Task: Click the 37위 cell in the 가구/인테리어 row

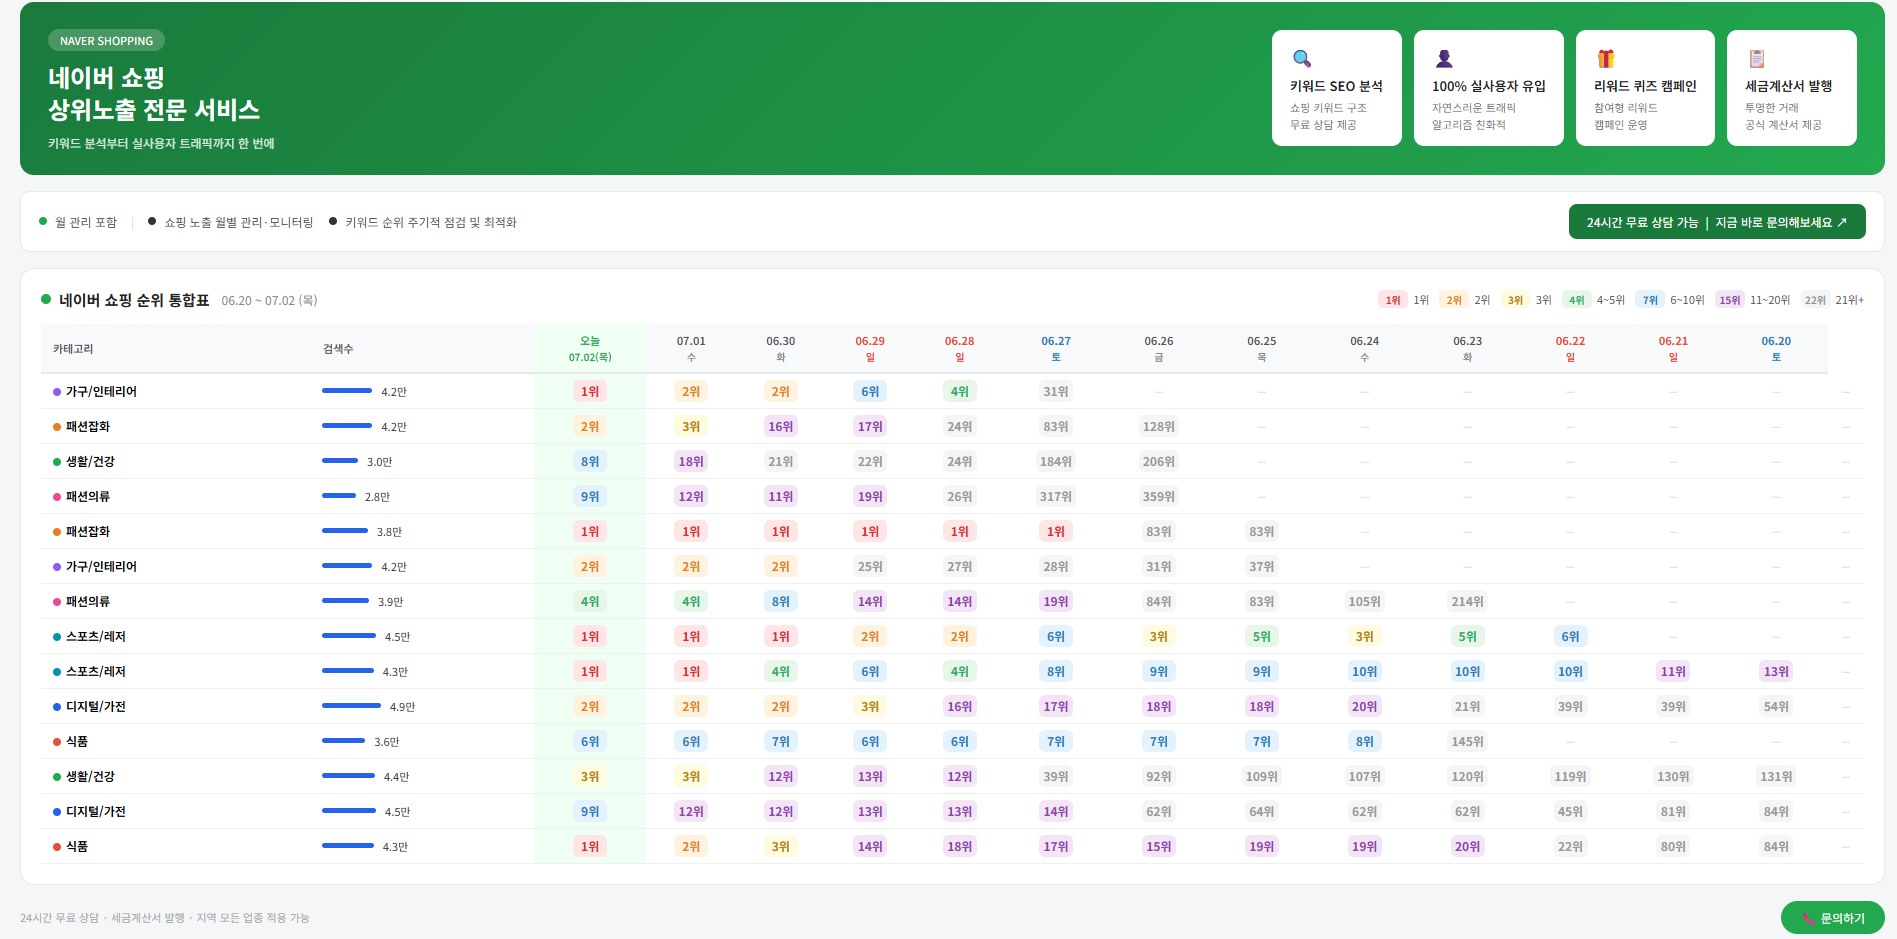Action: pos(1262,566)
